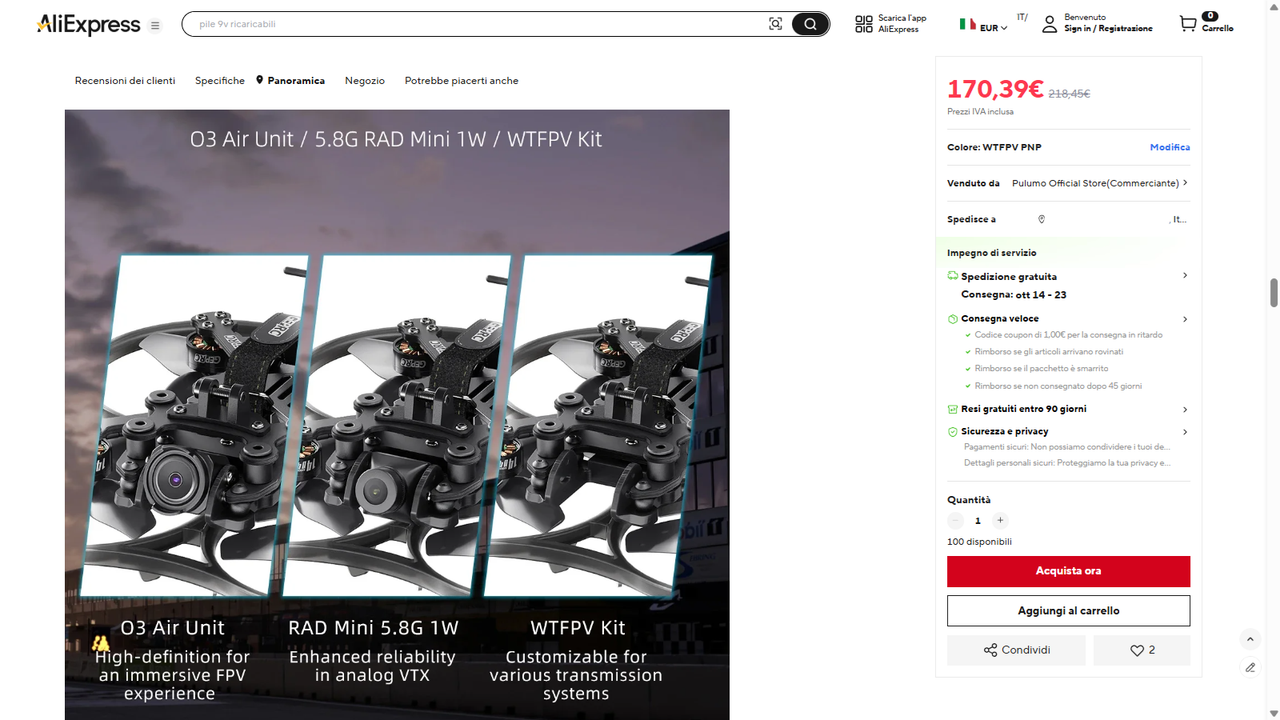Click the free shipping truck icon
This screenshot has height=720, width=1280.
[953, 276]
